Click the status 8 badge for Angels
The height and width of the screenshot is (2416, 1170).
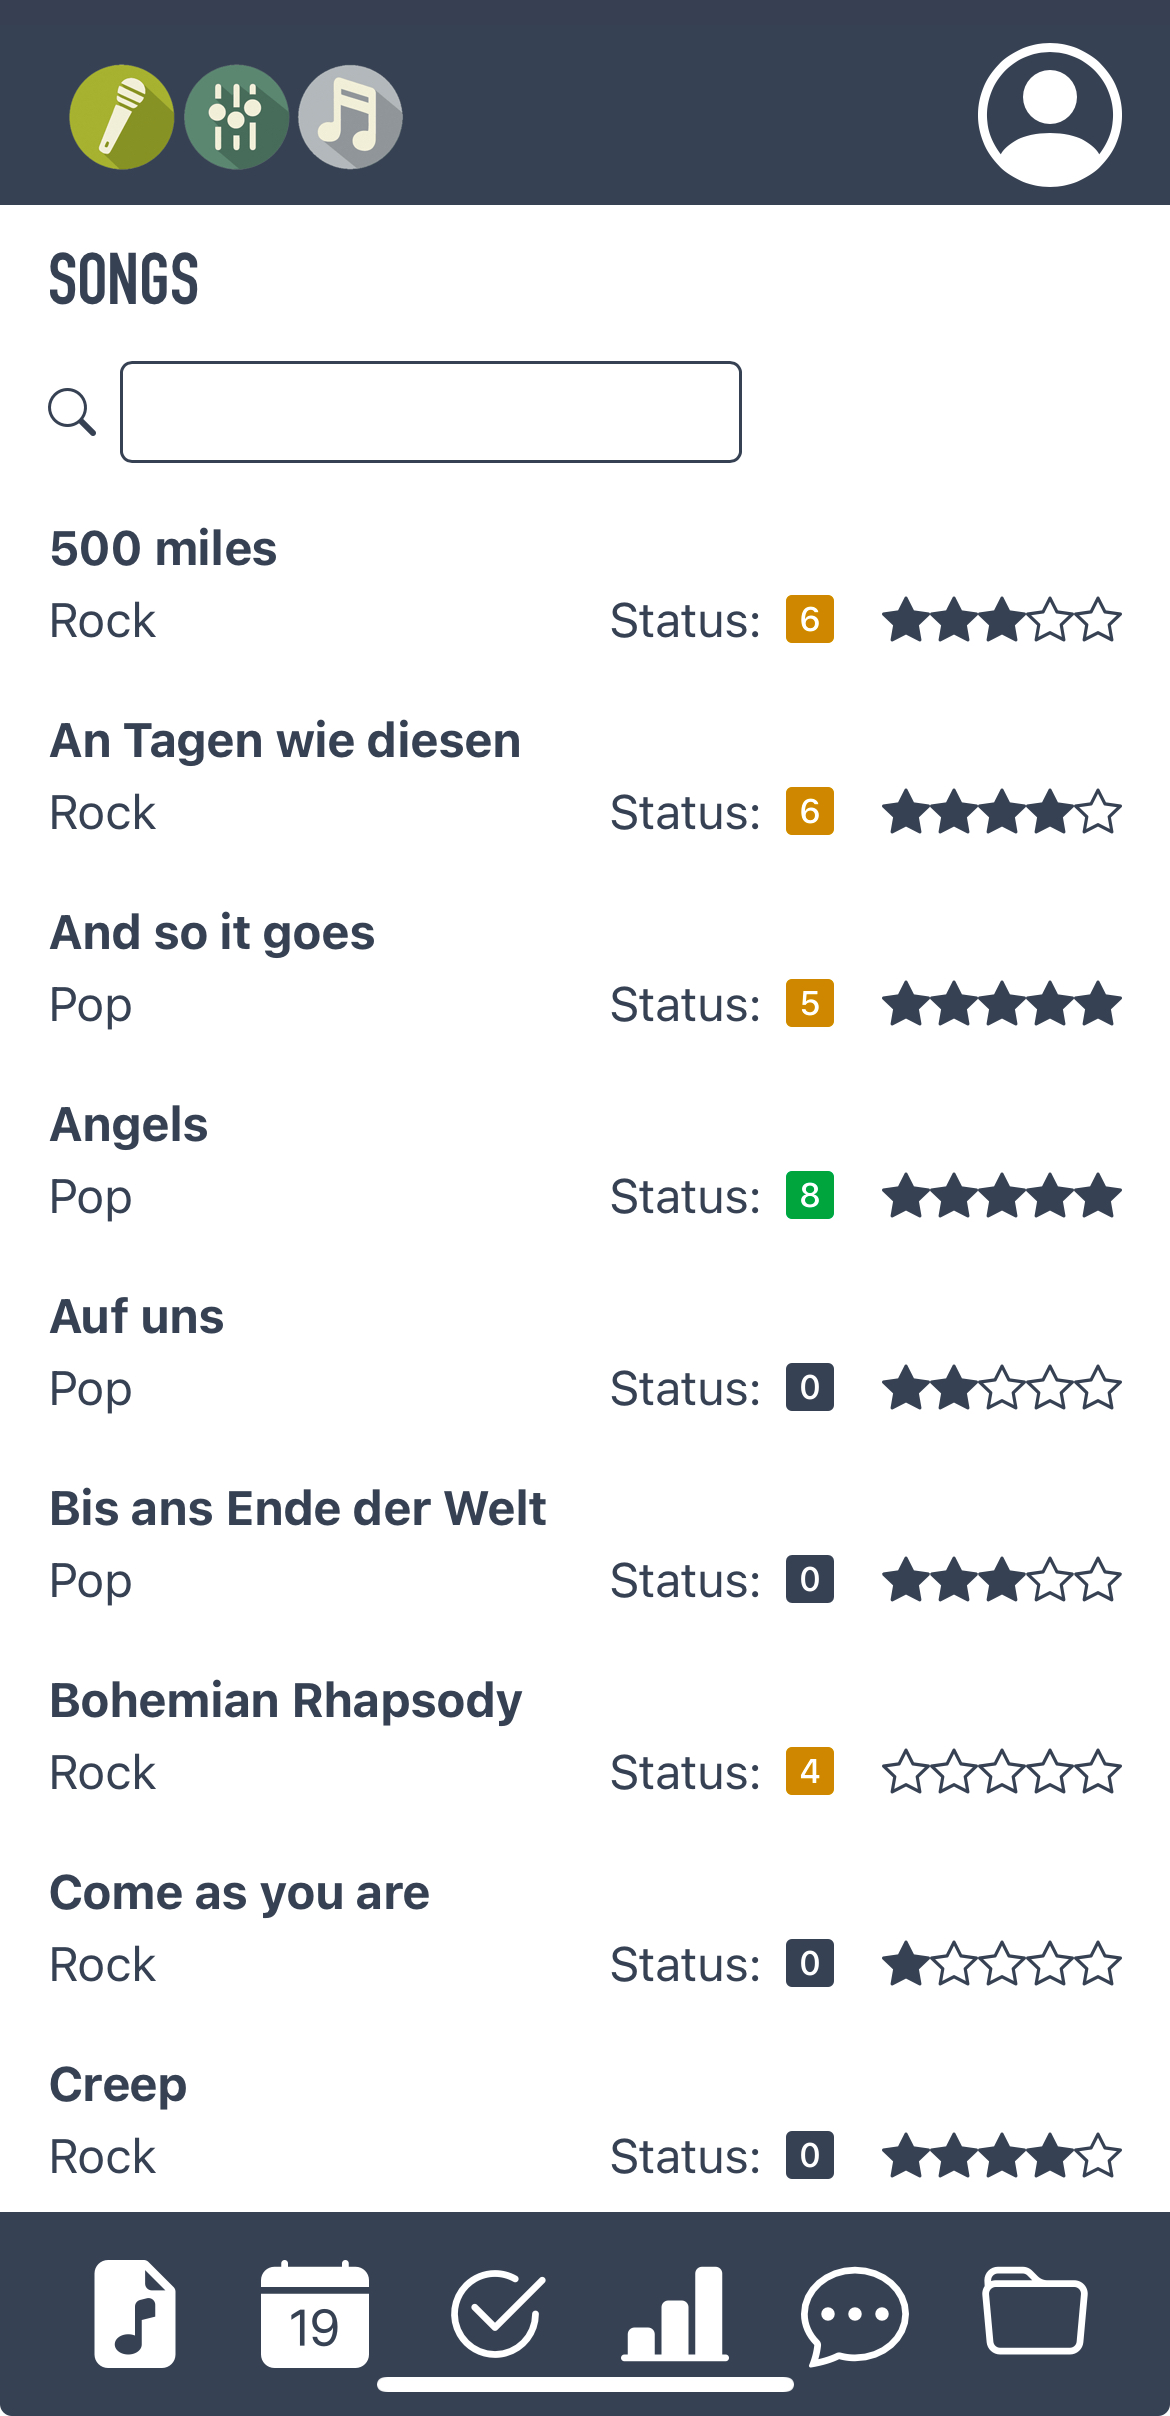(809, 1196)
